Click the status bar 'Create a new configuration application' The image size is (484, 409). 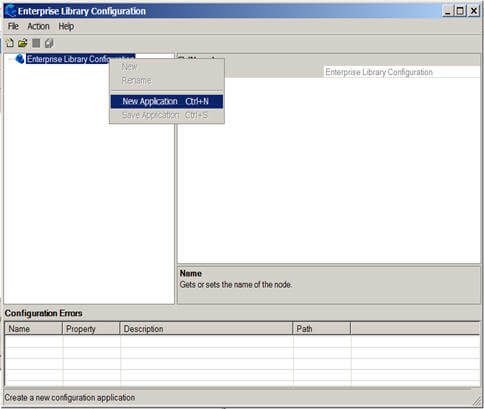click(x=70, y=398)
